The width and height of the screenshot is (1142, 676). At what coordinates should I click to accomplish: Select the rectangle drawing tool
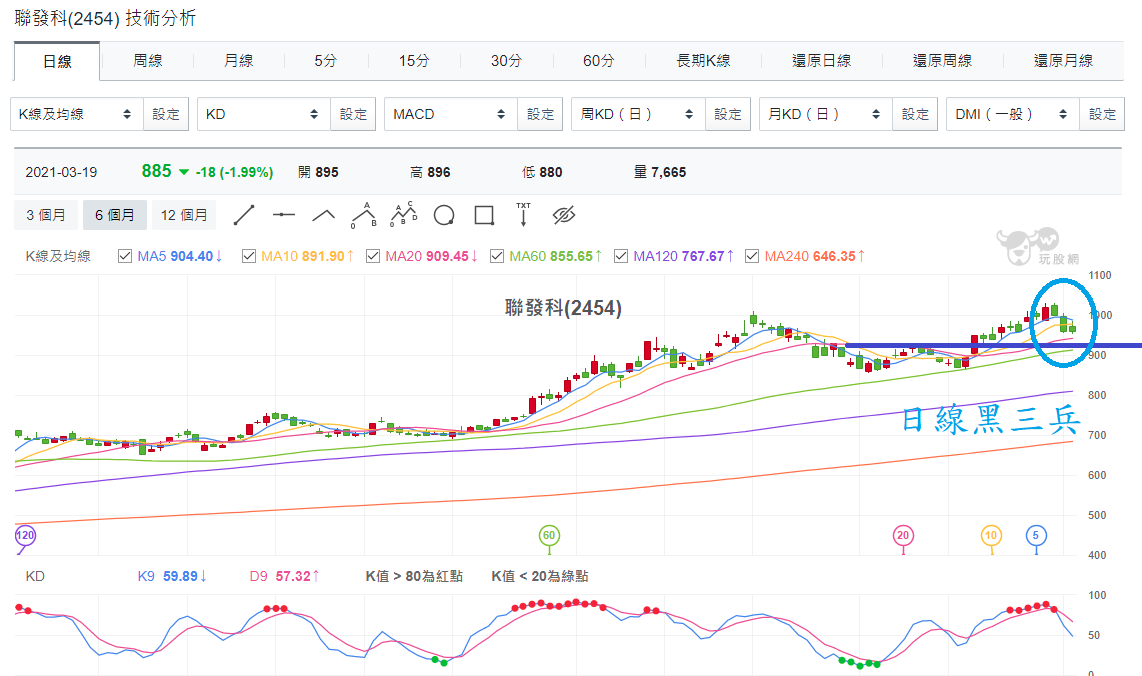[484, 215]
